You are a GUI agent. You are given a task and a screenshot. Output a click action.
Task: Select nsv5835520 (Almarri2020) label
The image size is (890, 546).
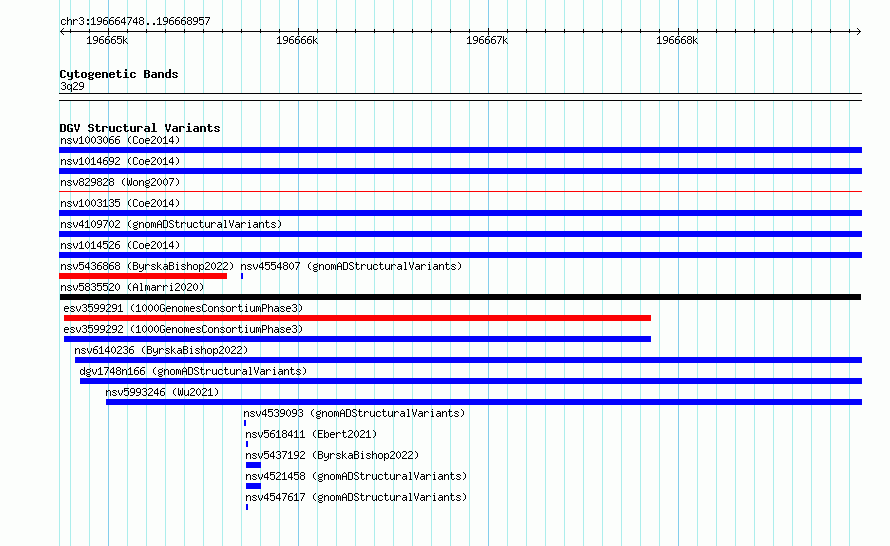point(132,287)
